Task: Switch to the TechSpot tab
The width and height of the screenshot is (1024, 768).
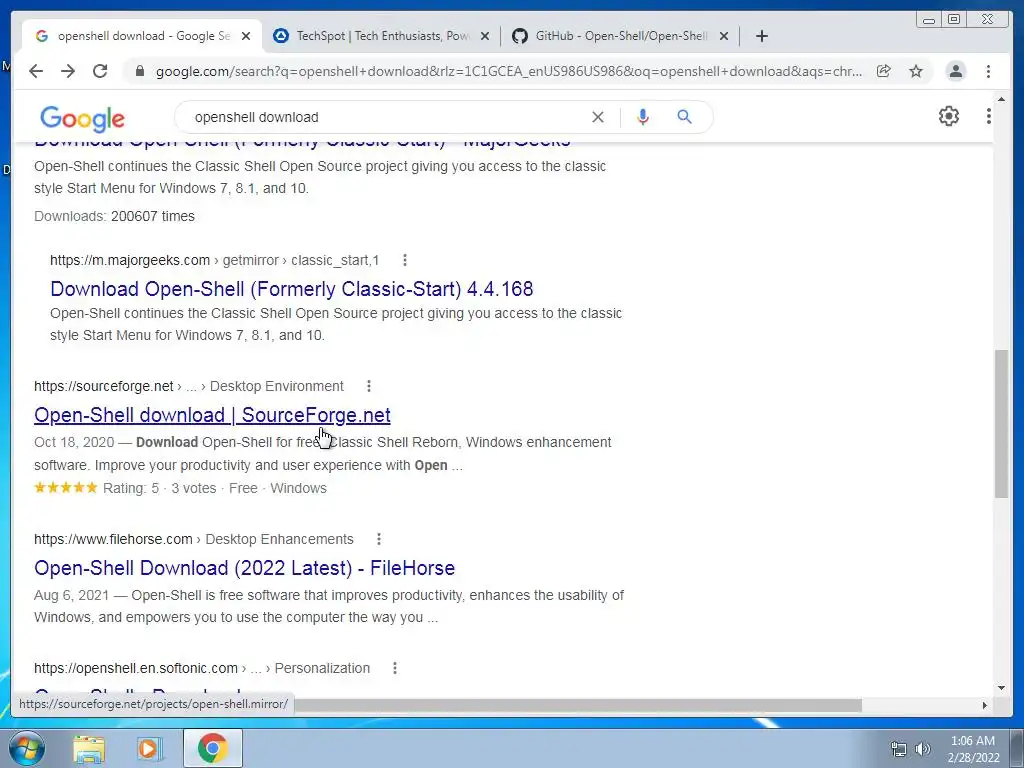Action: pos(382,36)
